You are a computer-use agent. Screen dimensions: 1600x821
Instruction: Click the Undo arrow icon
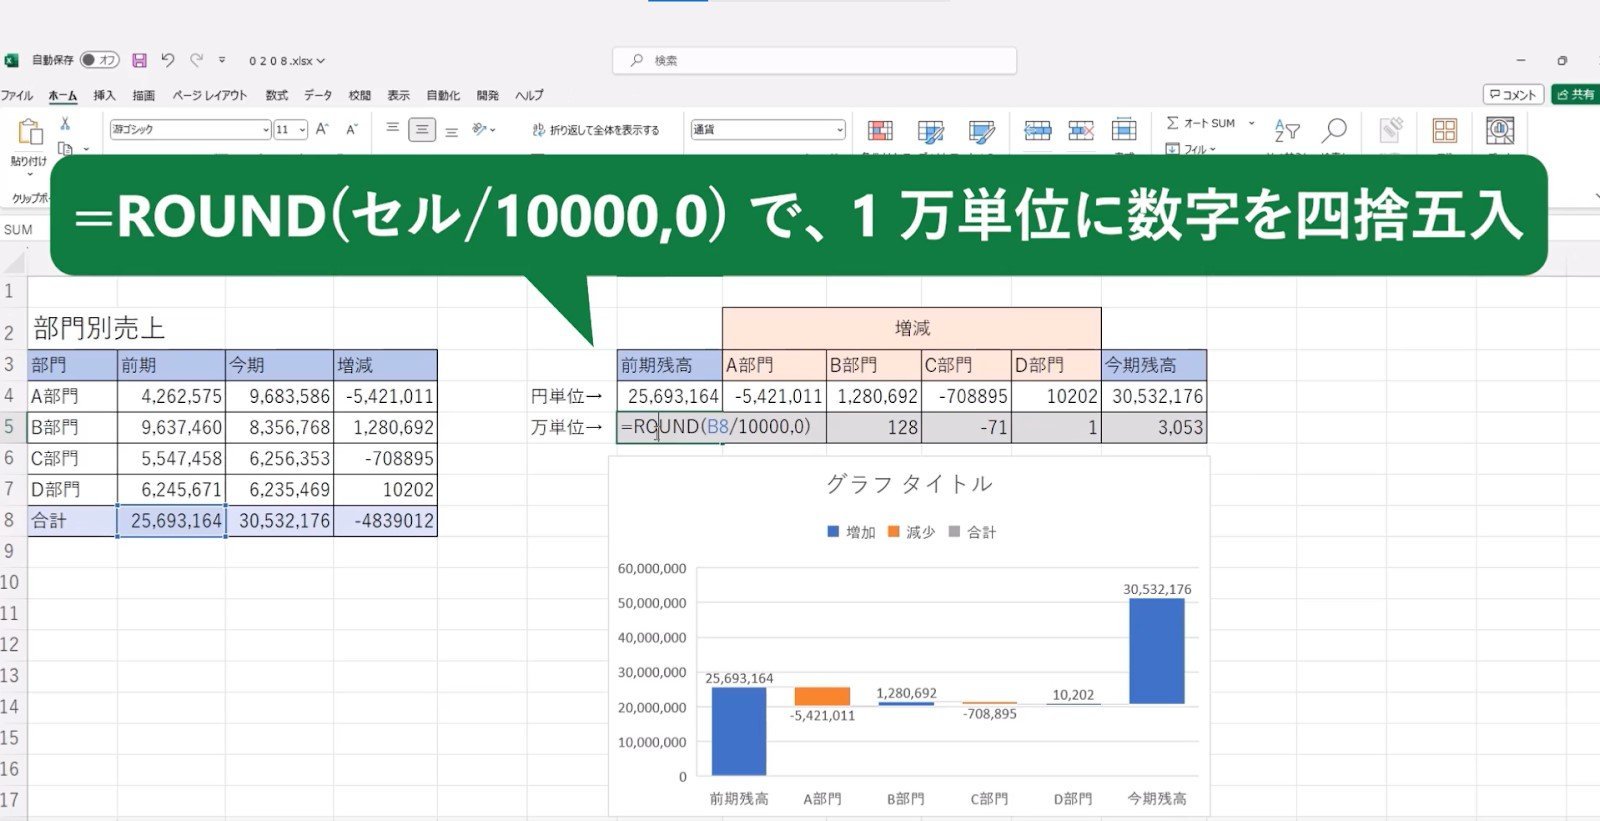pos(168,60)
